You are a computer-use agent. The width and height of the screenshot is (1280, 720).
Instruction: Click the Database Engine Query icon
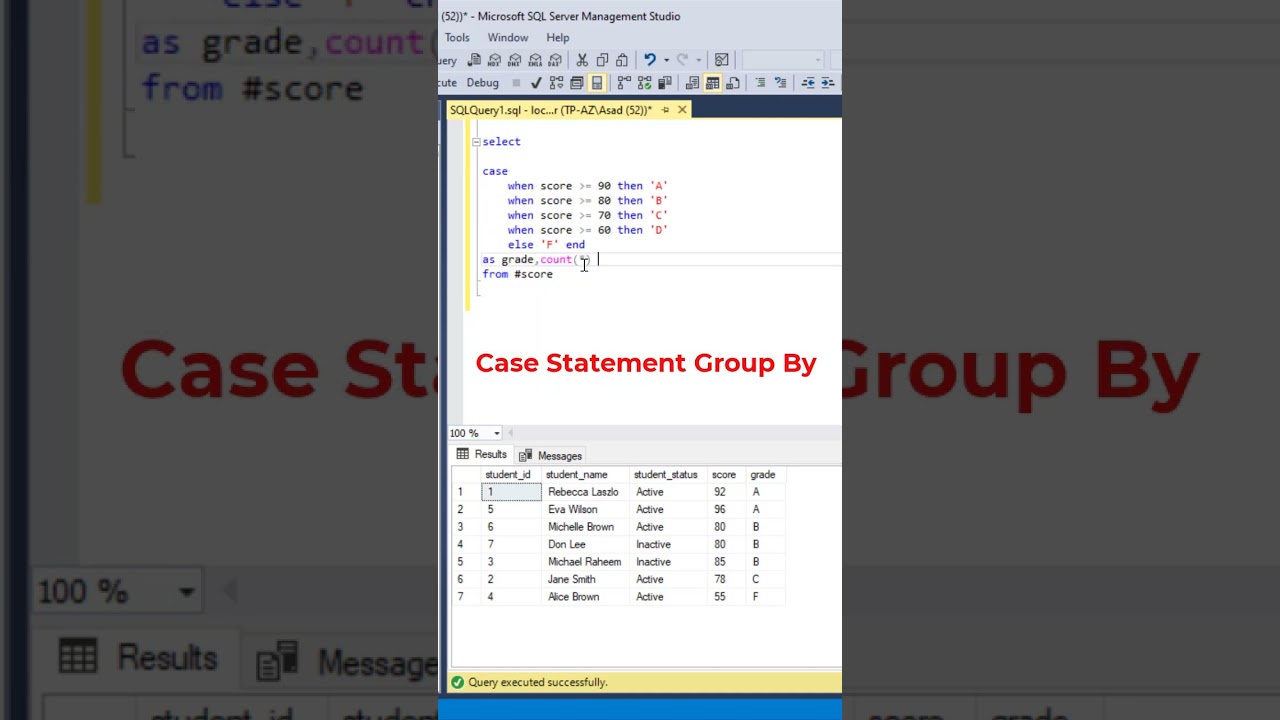coord(474,60)
